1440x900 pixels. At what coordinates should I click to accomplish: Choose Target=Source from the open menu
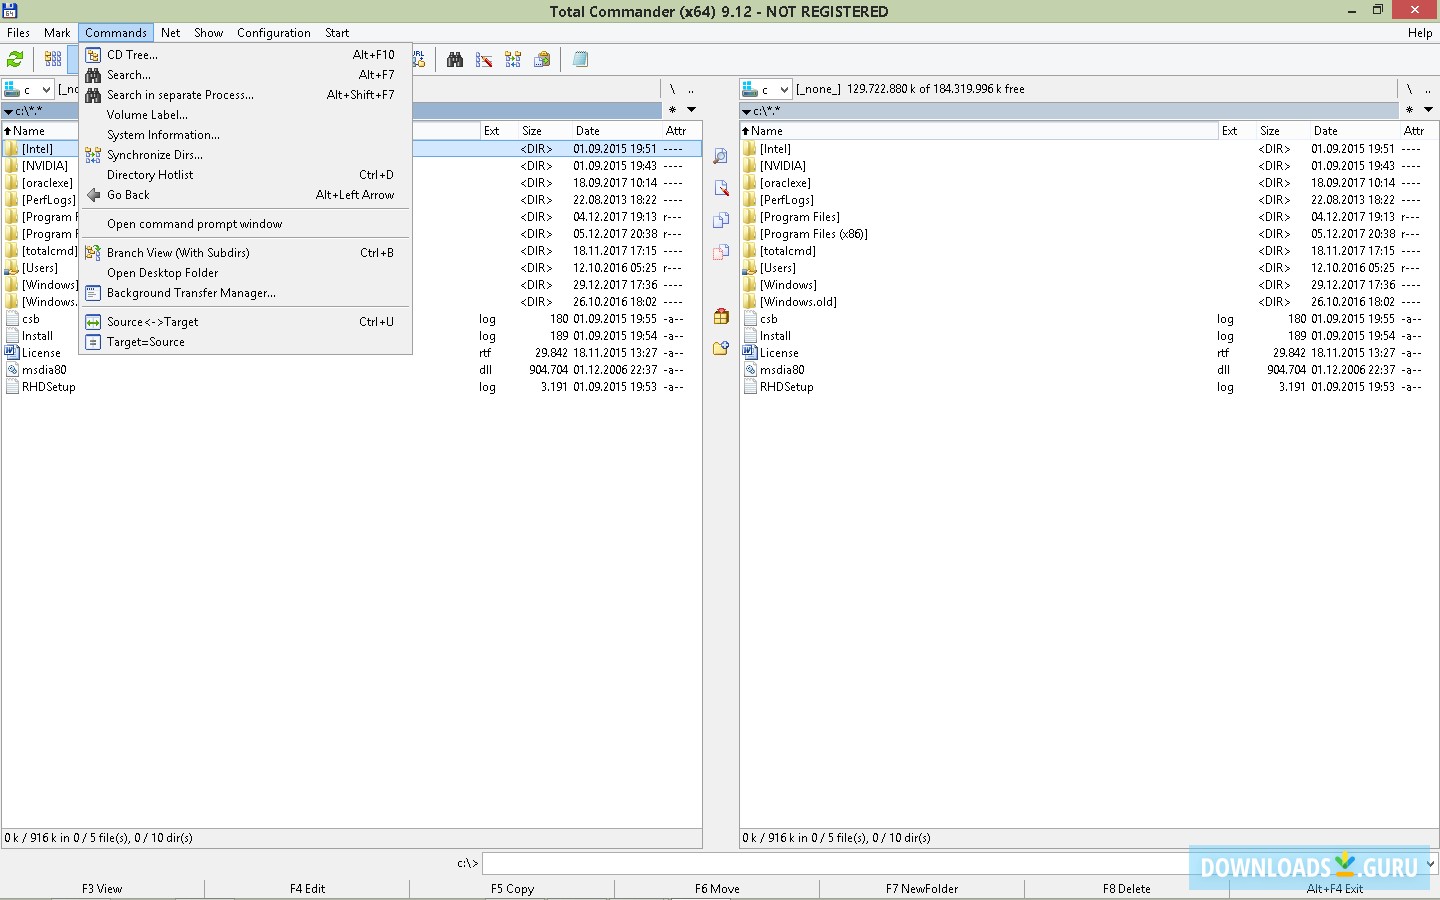145,341
